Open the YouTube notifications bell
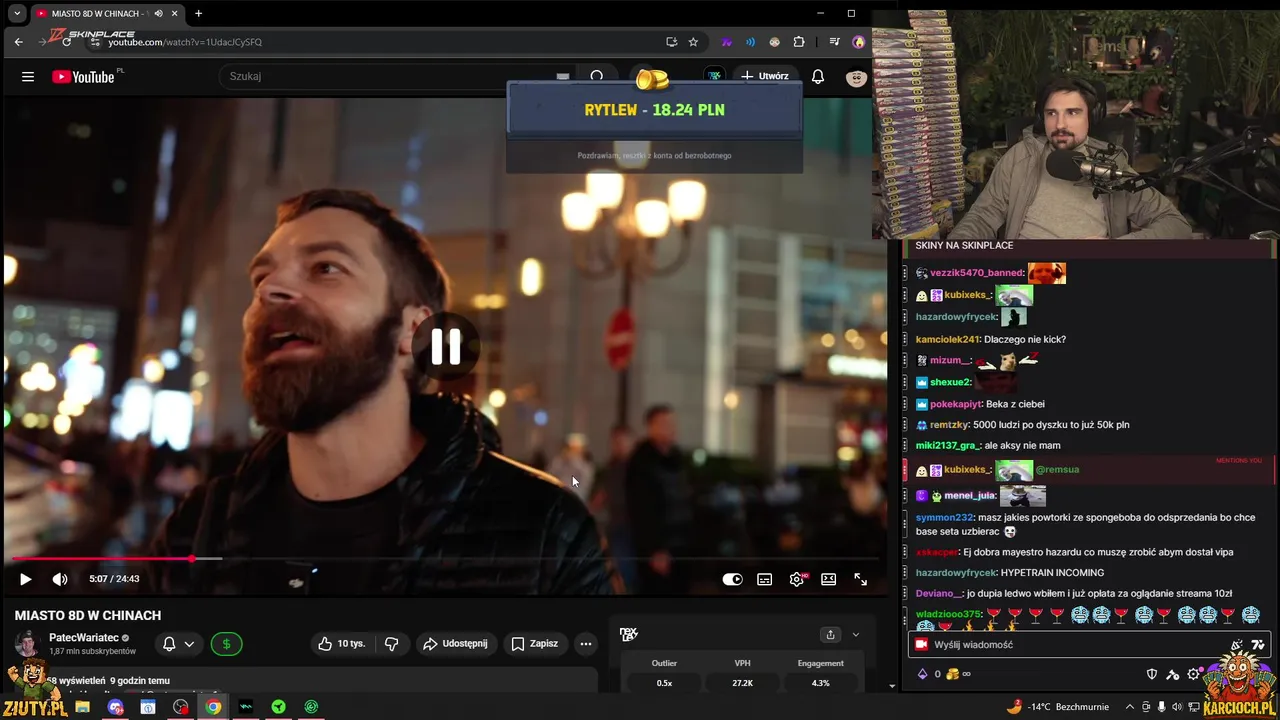Screen dimensions: 1280x720 click(818, 76)
